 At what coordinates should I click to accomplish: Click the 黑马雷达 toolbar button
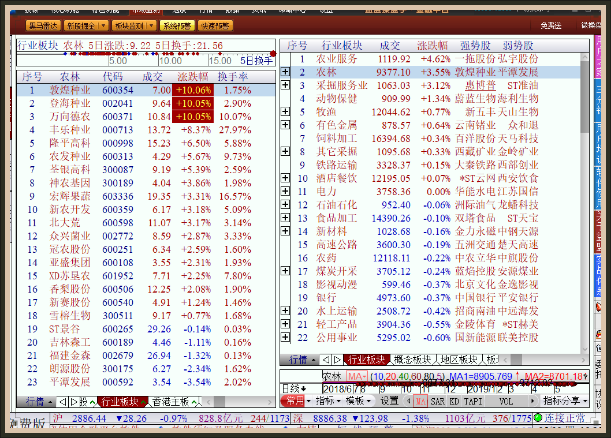[x=43, y=26]
